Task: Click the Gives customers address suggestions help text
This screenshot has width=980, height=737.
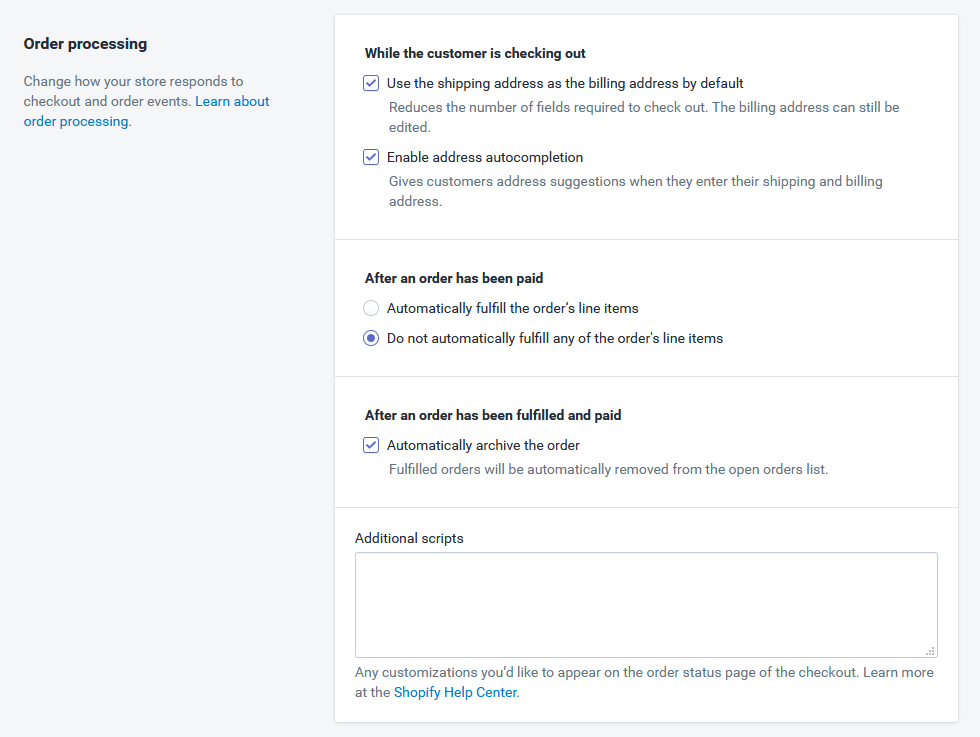Action: tap(636, 191)
